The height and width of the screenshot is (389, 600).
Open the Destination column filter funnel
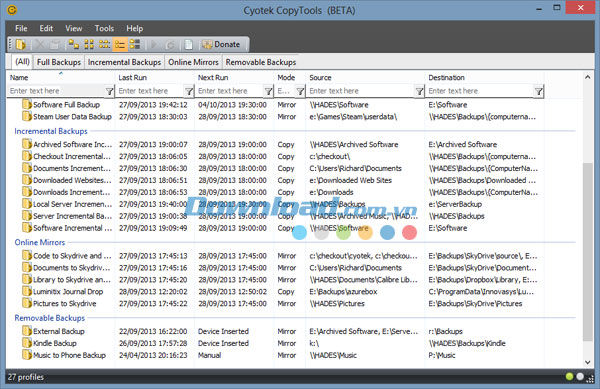coord(538,91)
